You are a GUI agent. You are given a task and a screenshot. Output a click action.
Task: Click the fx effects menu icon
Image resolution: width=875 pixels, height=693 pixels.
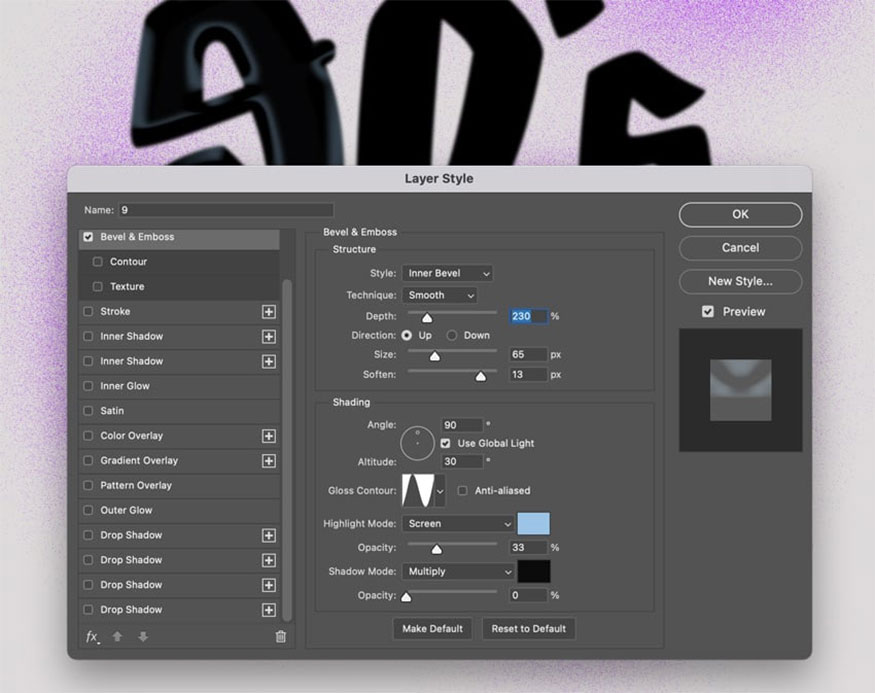click(x=92, y=637)
